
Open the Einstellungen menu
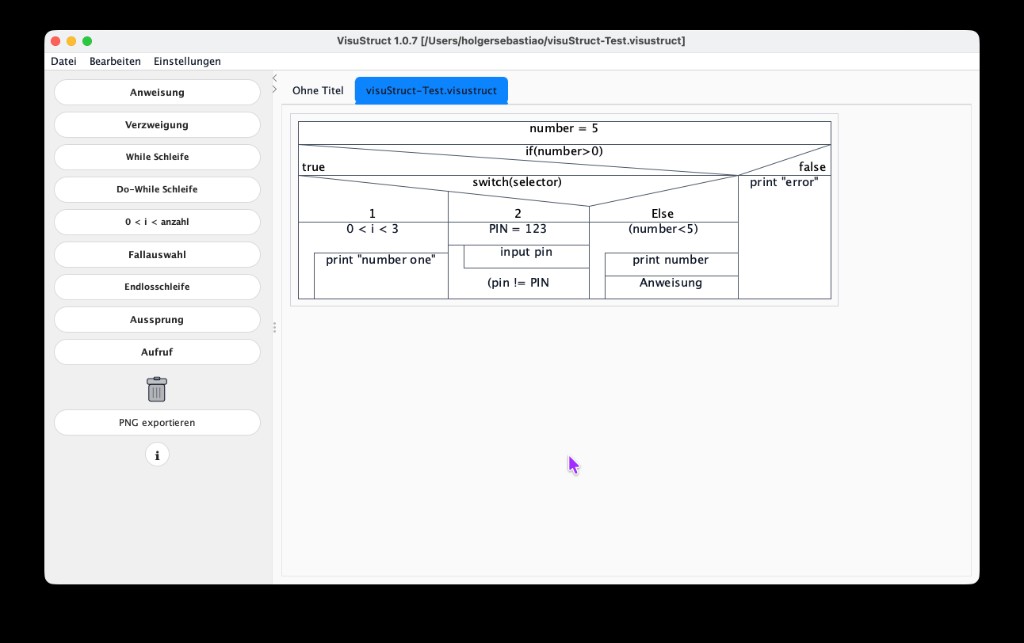187,61
